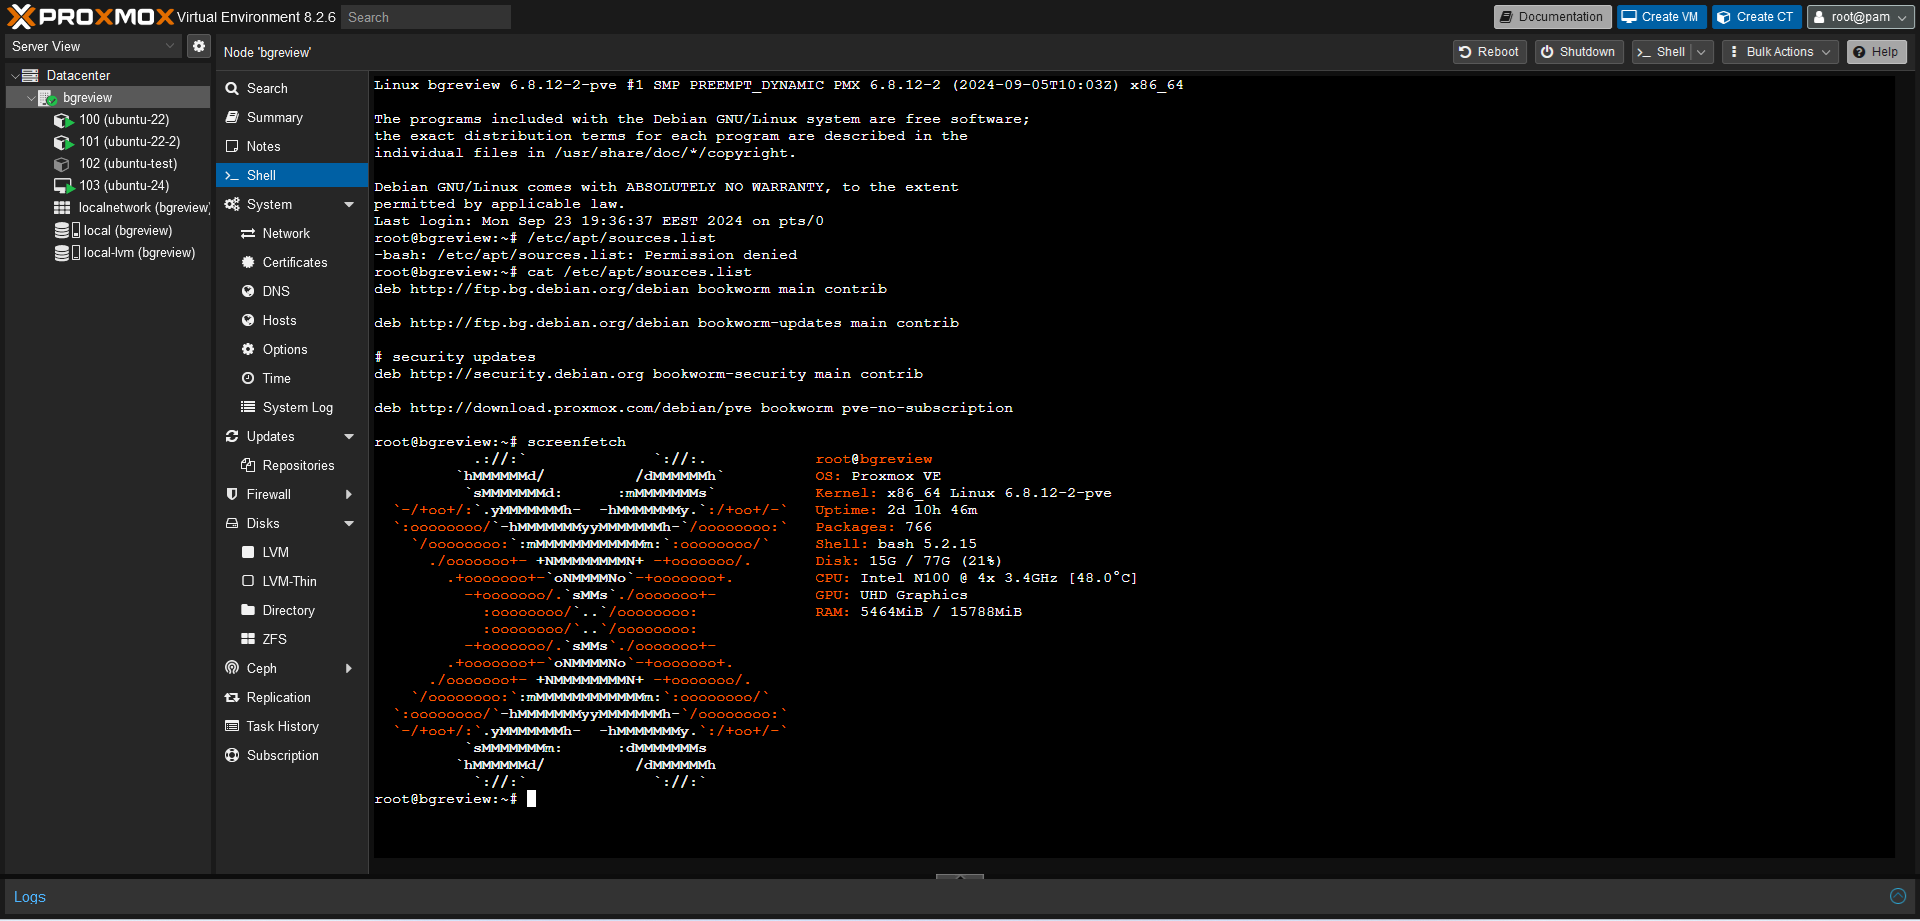Select the bgreview node in tree
Image resolution: width=1920 pixels, height=921 pixels.
pyautogui.click(x=87, y=97)
